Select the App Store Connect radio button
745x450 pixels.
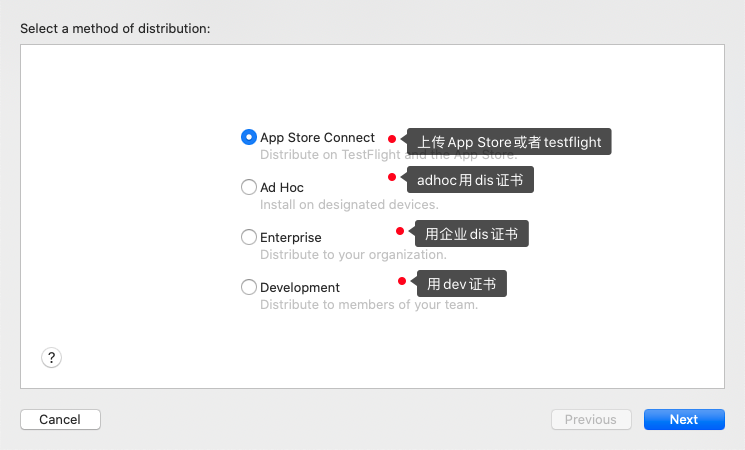pos(248,137)
